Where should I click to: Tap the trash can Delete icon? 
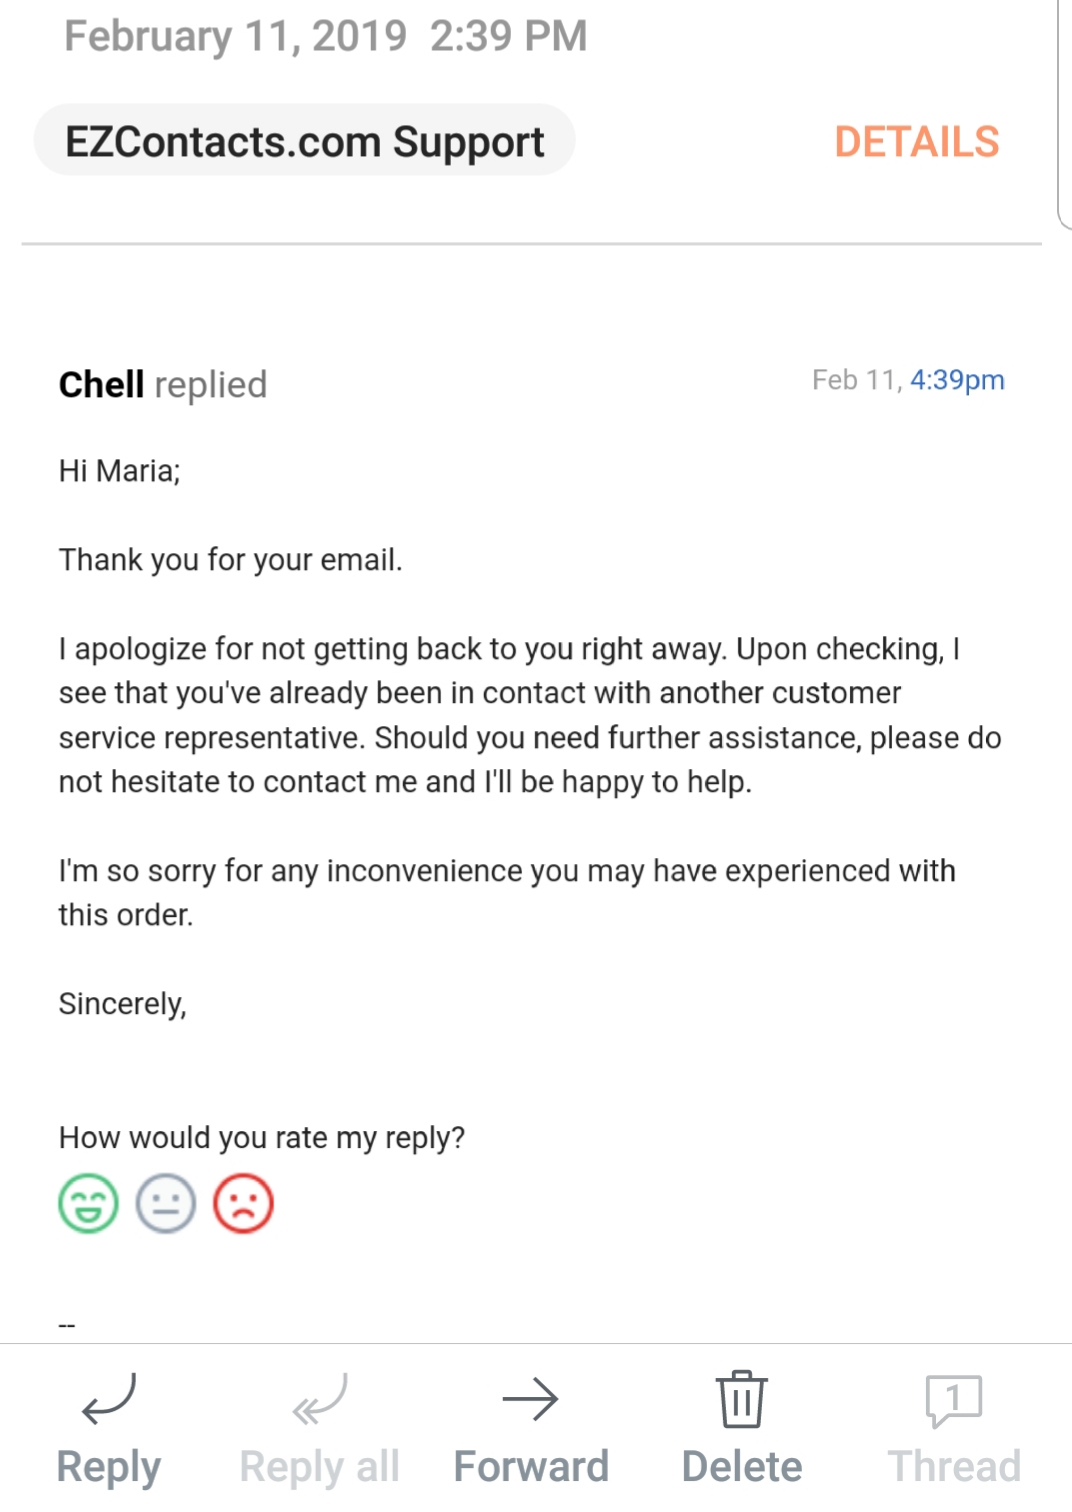(x=740, y=1402)
